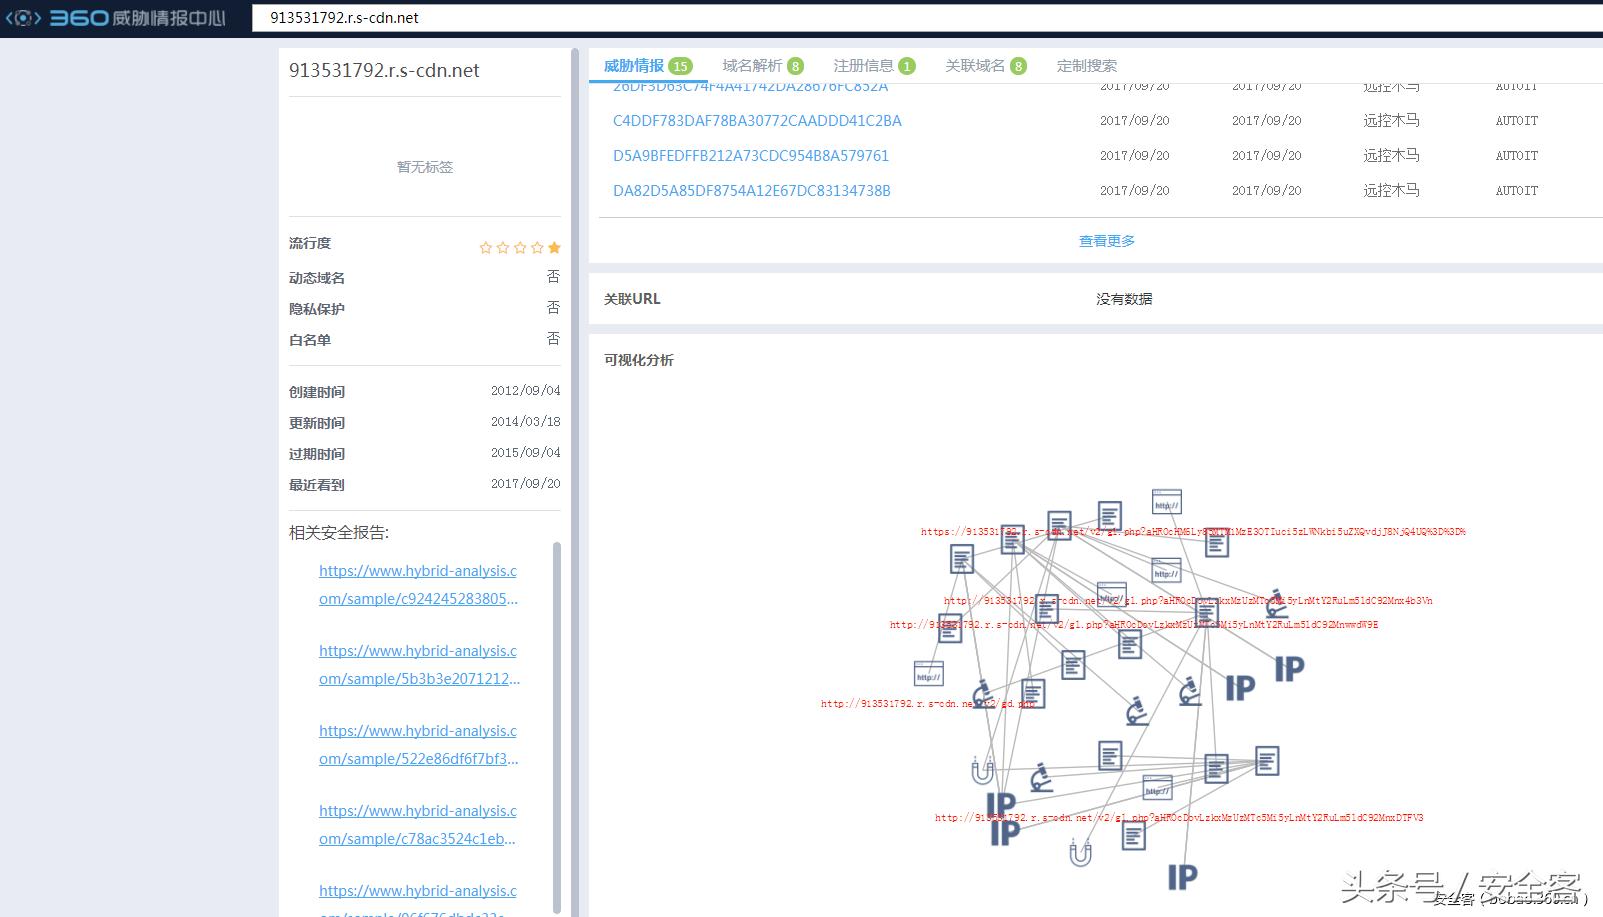This screenshot has width=1603, height=917.
Task: Open hash link starting with D5A9BFED
Action: pyautogui.click(x=751, y=156)
